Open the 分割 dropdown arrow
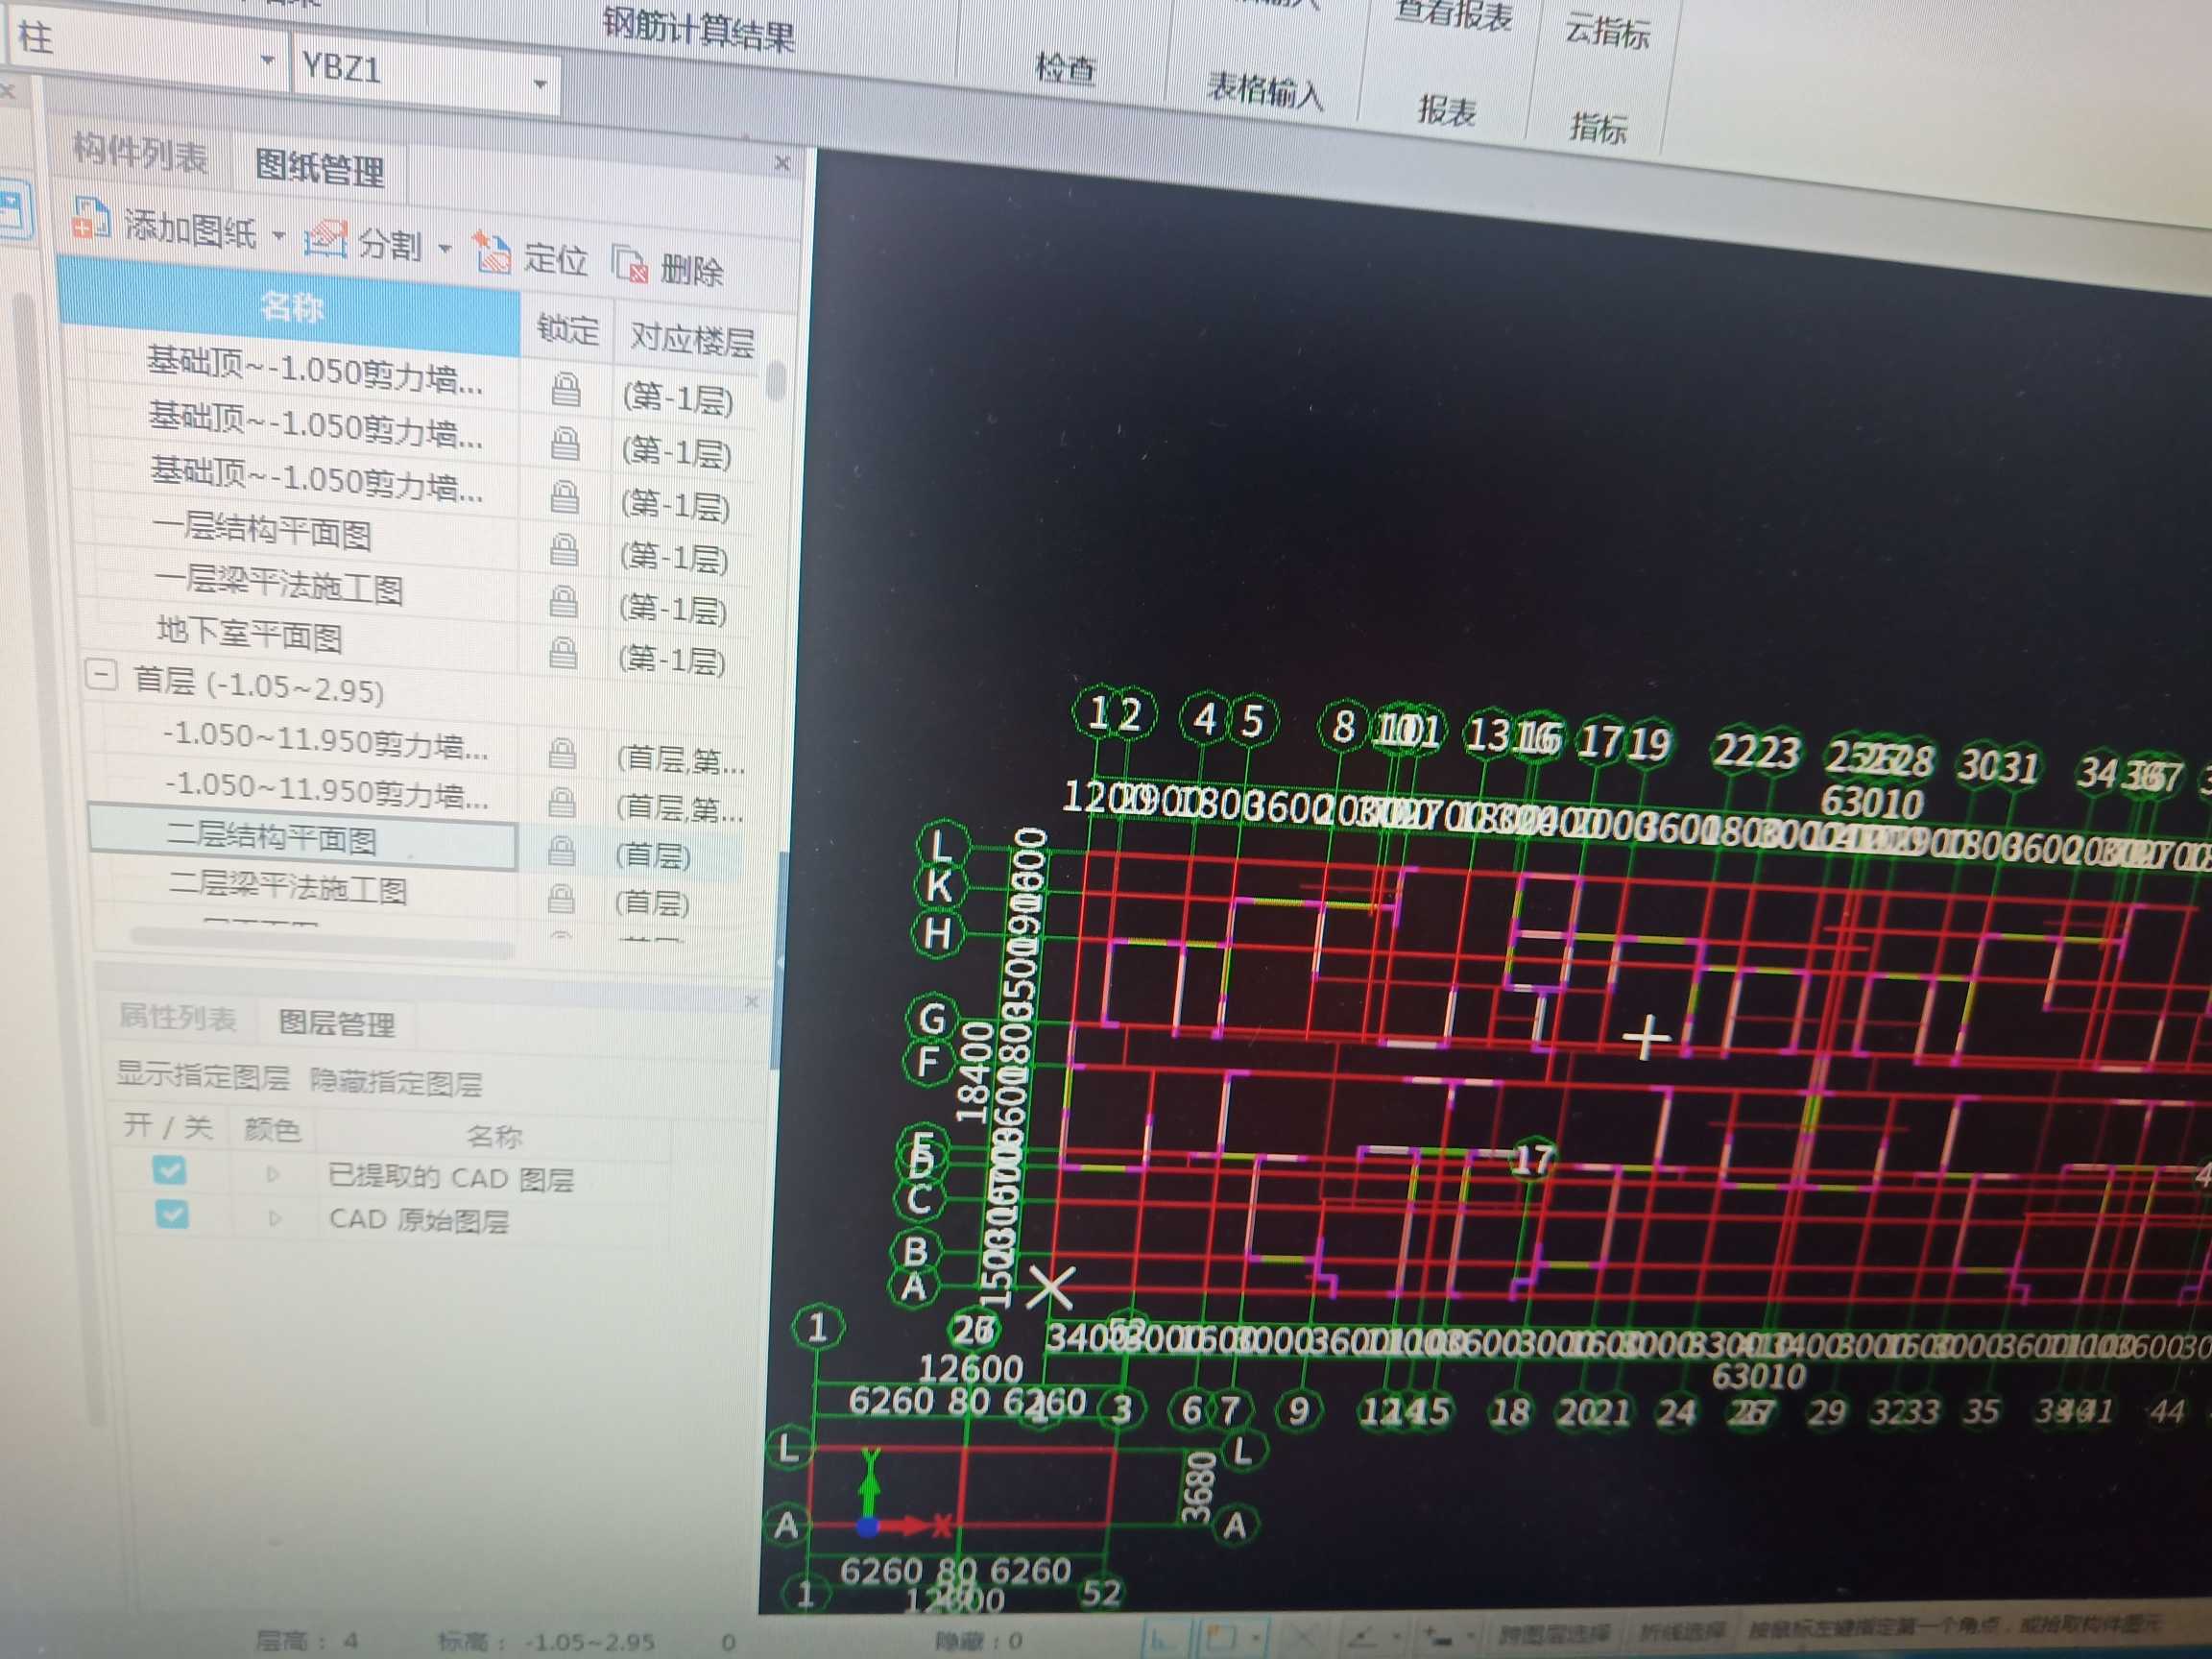The image size is (2212, 1659). click(x=445, y=247)
